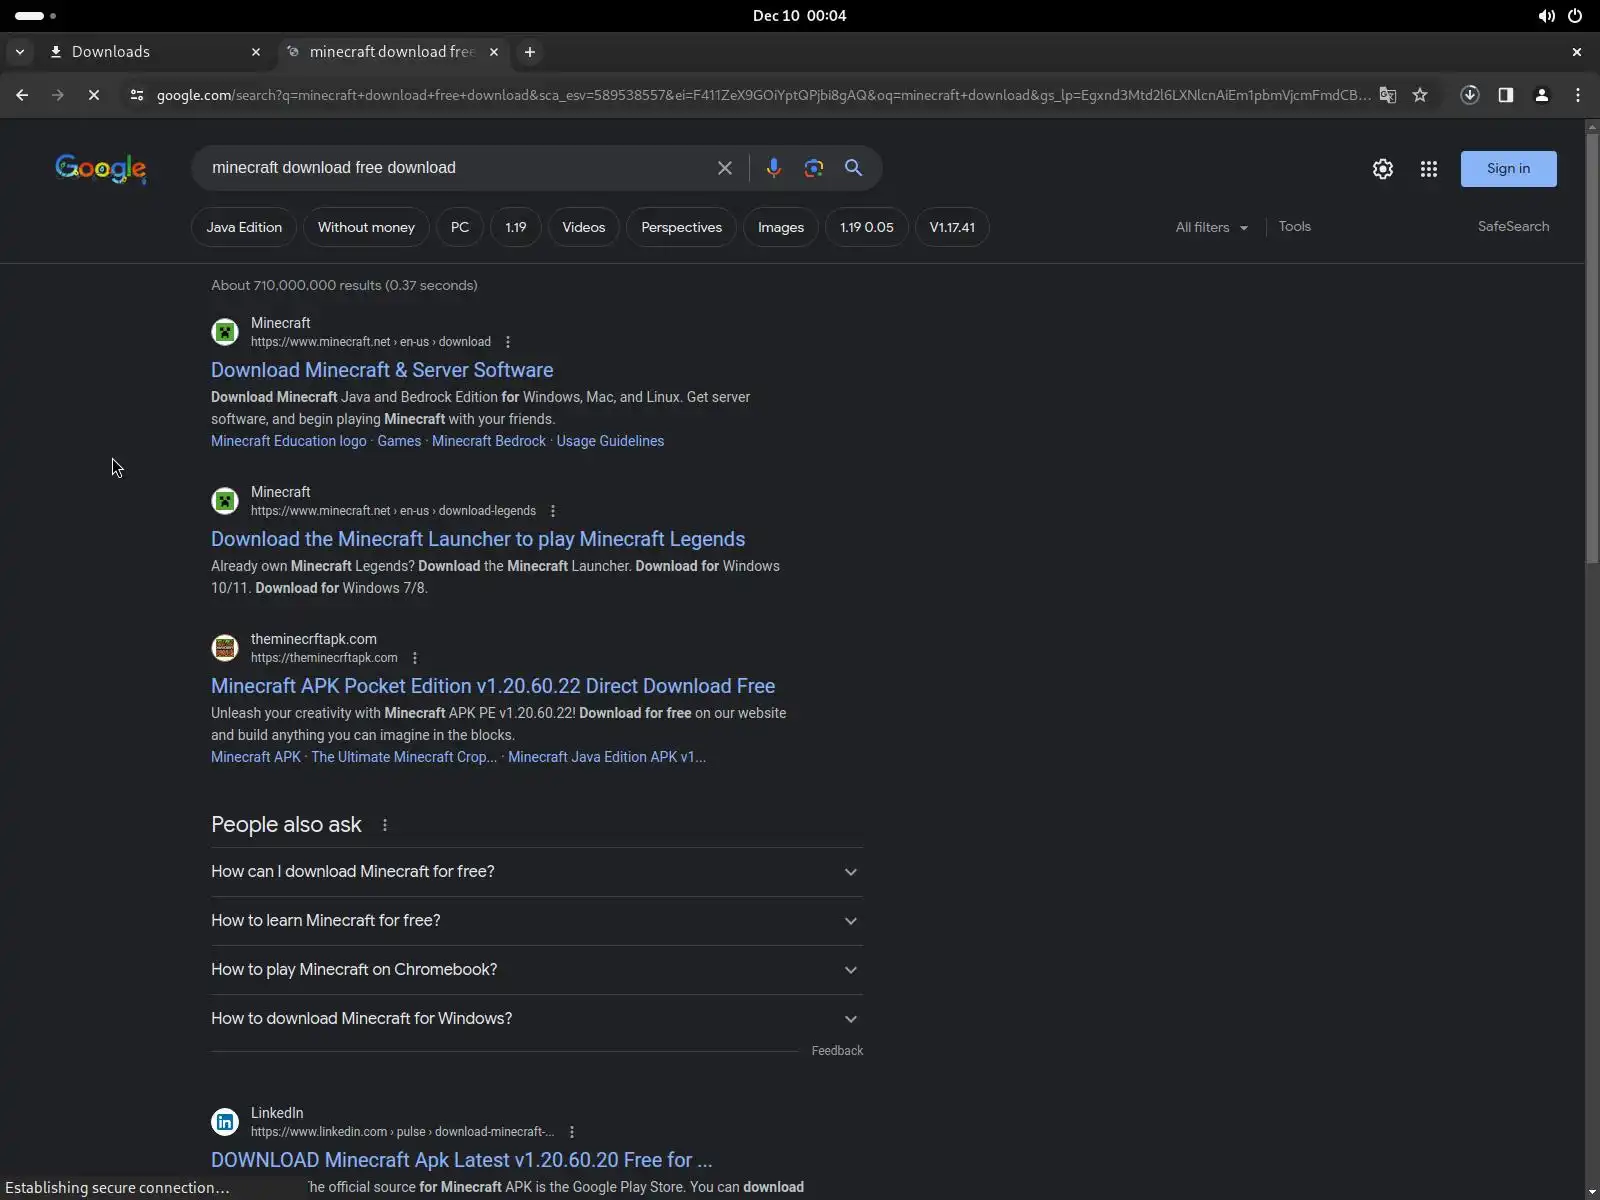Open a new browser tab
This screenshot has height=1200, width=1600.
pyautogui.click(x=530, y=52)
